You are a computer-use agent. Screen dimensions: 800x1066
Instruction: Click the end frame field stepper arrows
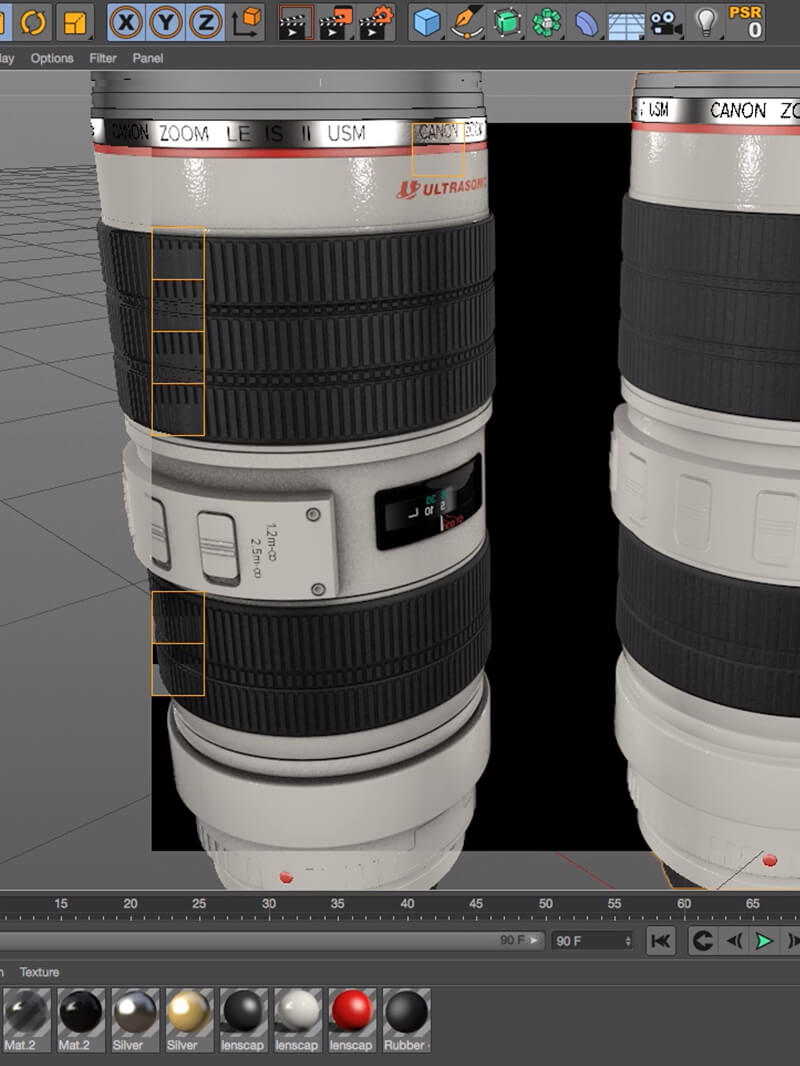pos(628,941)
